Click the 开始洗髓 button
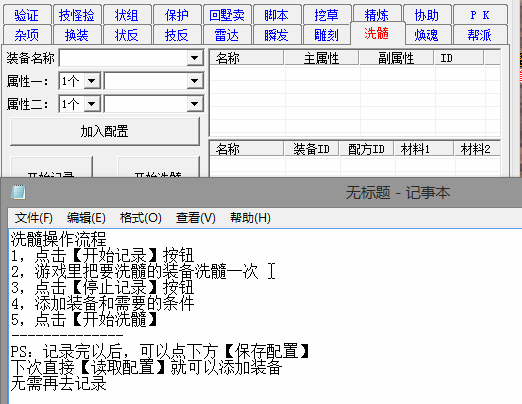This screenshot has width=522, height=404. 158,168
